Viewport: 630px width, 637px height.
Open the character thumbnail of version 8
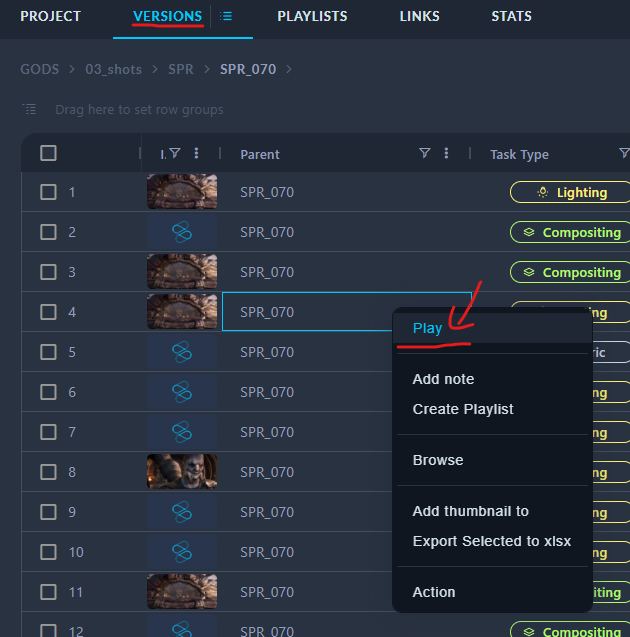(x=182, y=471)
